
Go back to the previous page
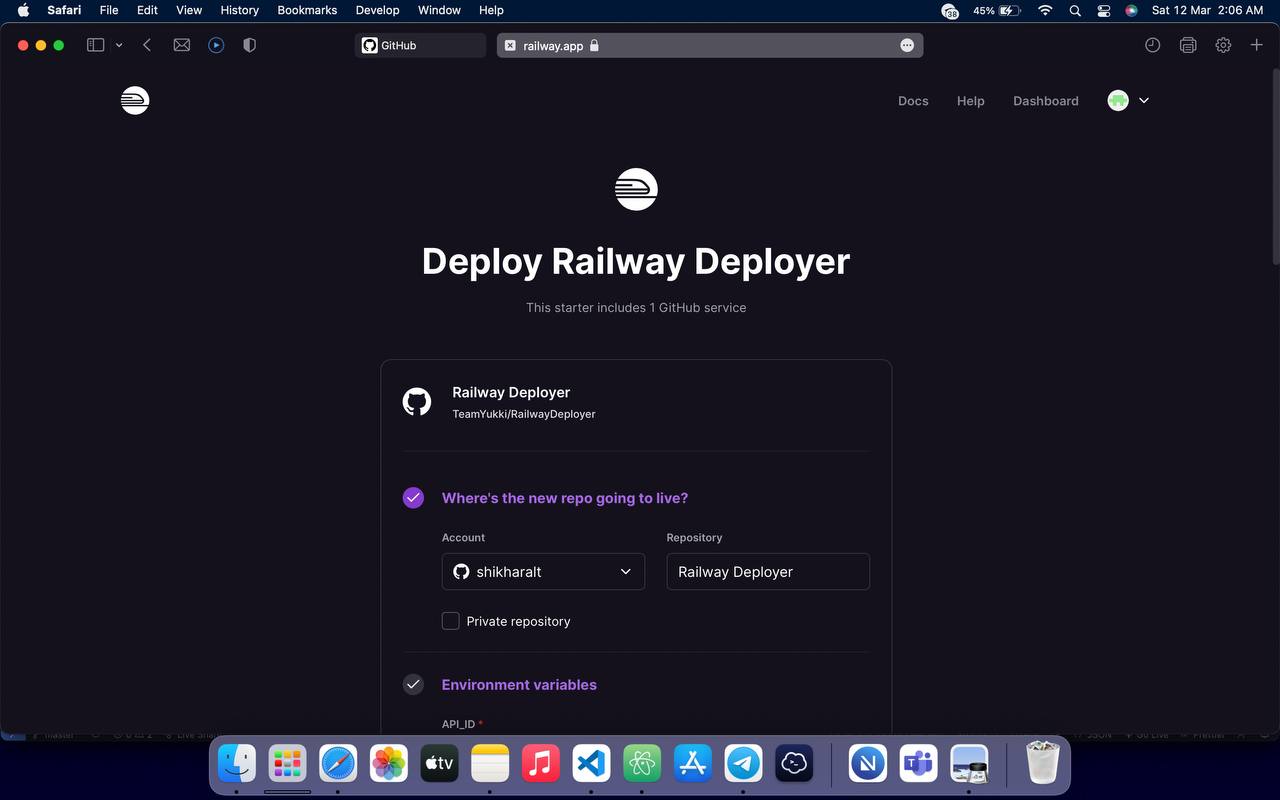(147, 45)
